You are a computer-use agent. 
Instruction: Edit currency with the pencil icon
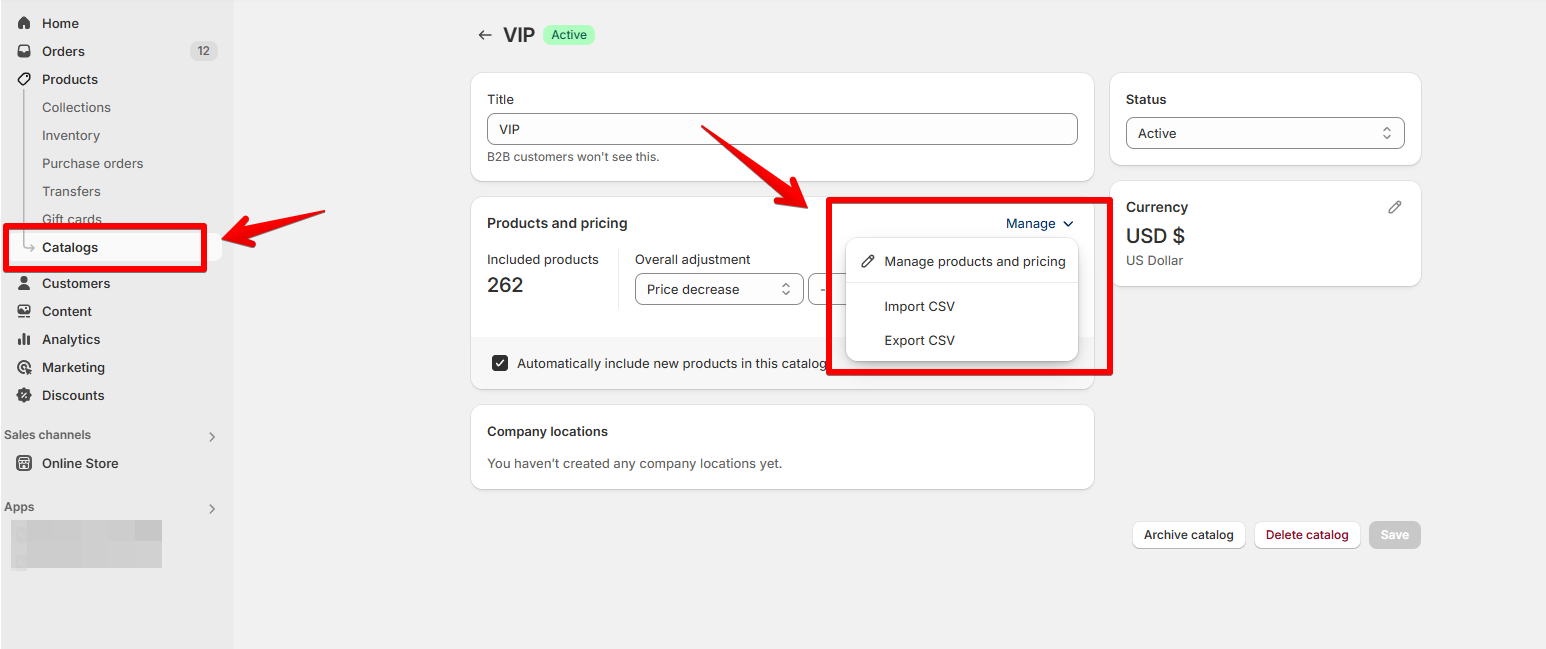1395,207
